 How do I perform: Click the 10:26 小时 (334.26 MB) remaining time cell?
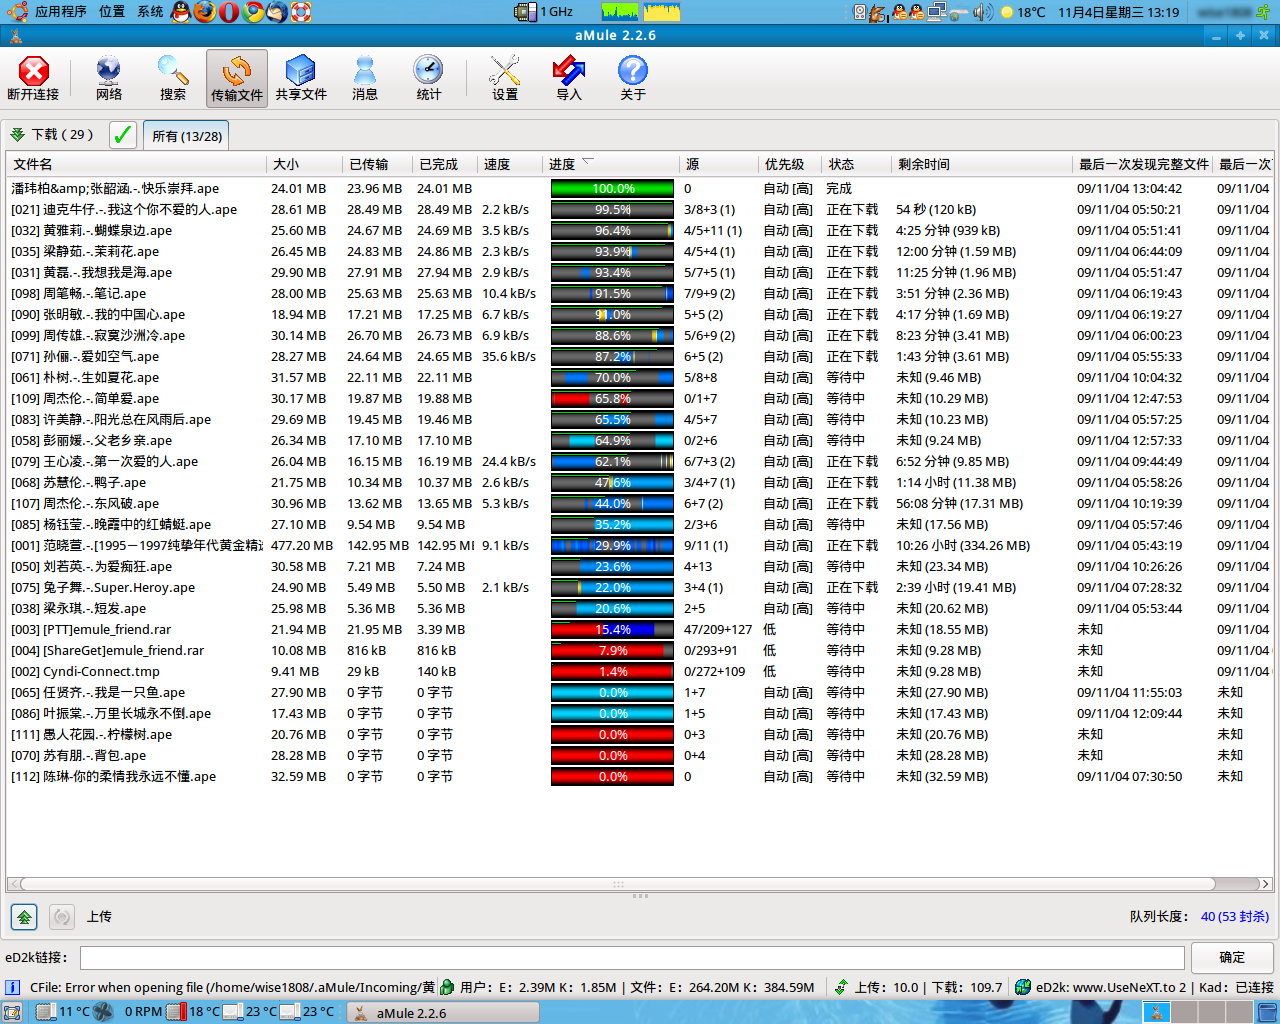coord(963,545)
